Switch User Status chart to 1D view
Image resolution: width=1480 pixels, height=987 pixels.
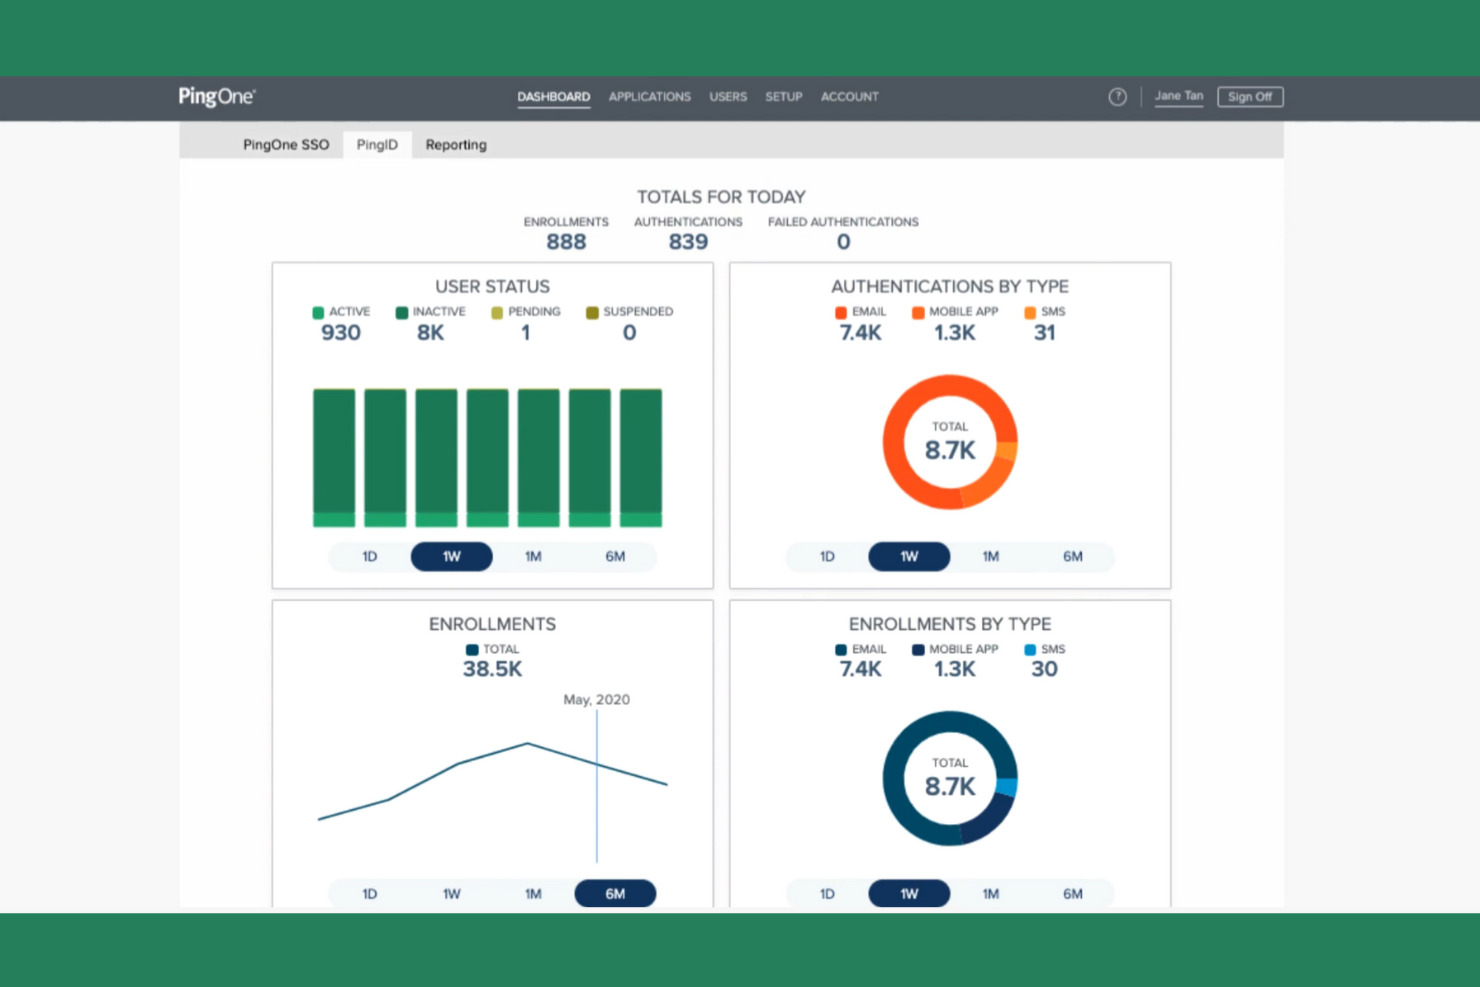click(369, 556)
